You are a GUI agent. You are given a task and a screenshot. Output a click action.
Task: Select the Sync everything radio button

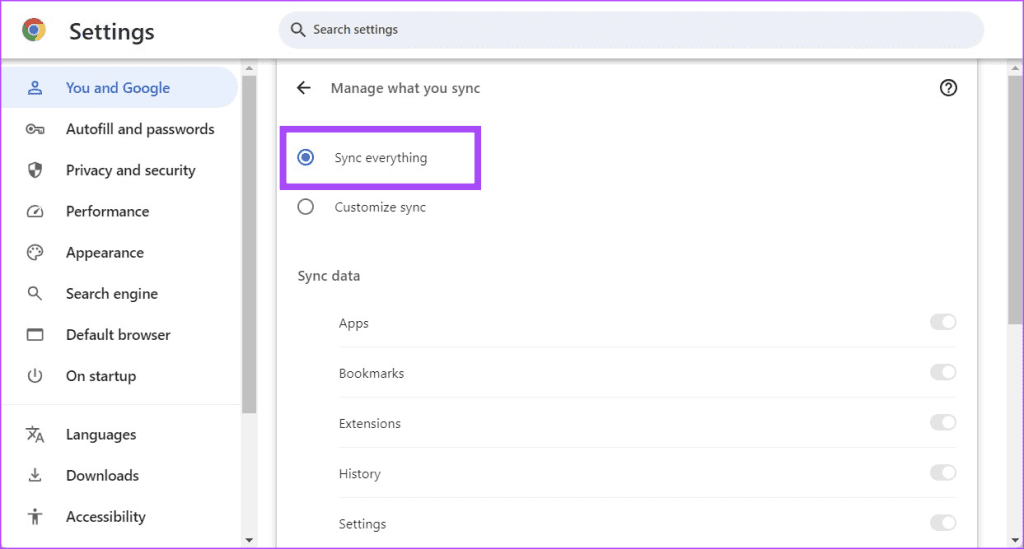pos(306,157)
